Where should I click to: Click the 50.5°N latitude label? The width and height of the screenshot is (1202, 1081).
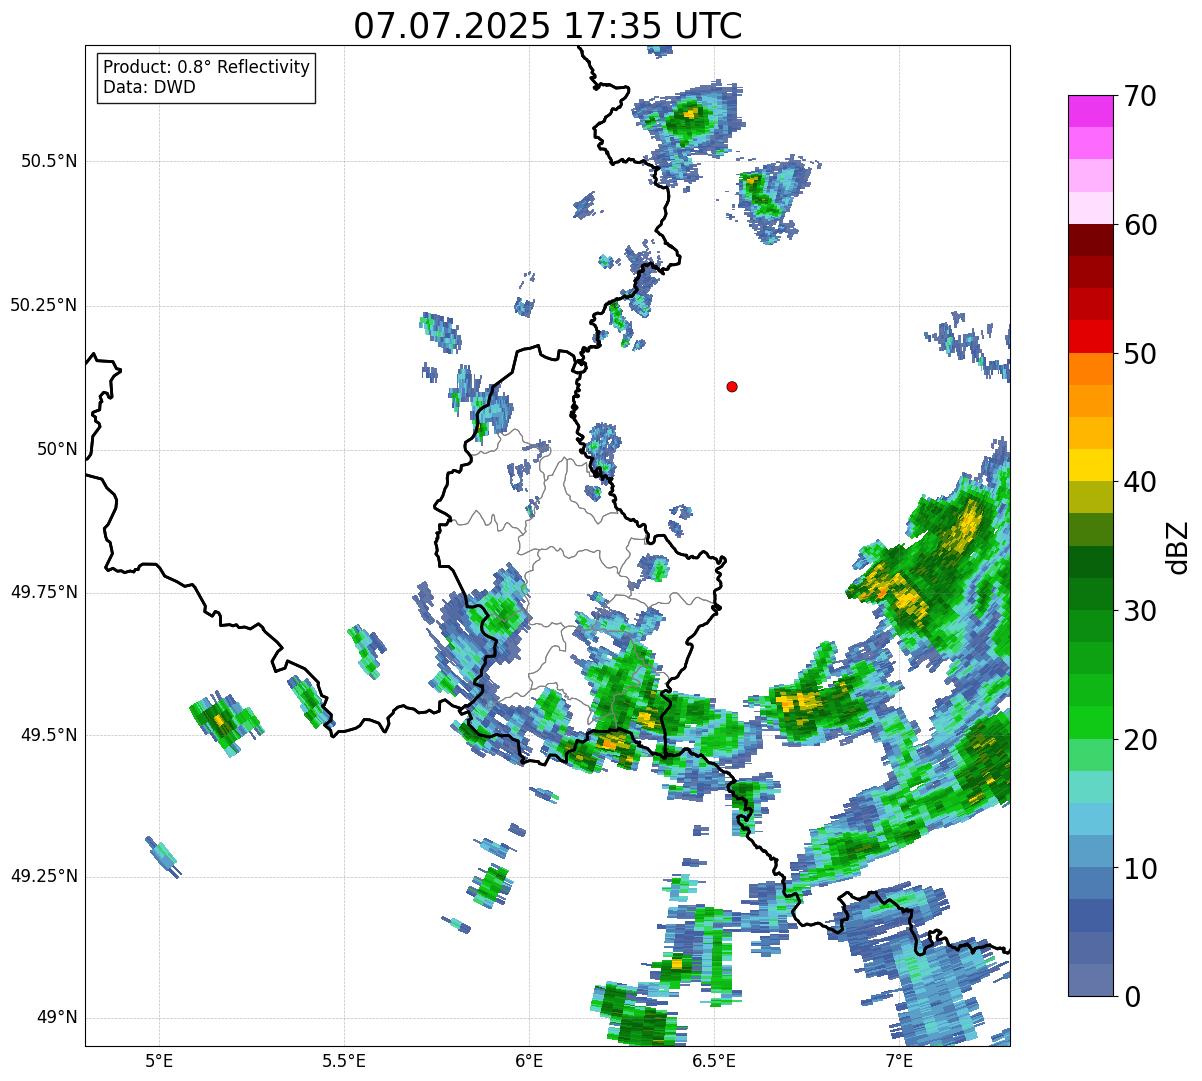49,161
